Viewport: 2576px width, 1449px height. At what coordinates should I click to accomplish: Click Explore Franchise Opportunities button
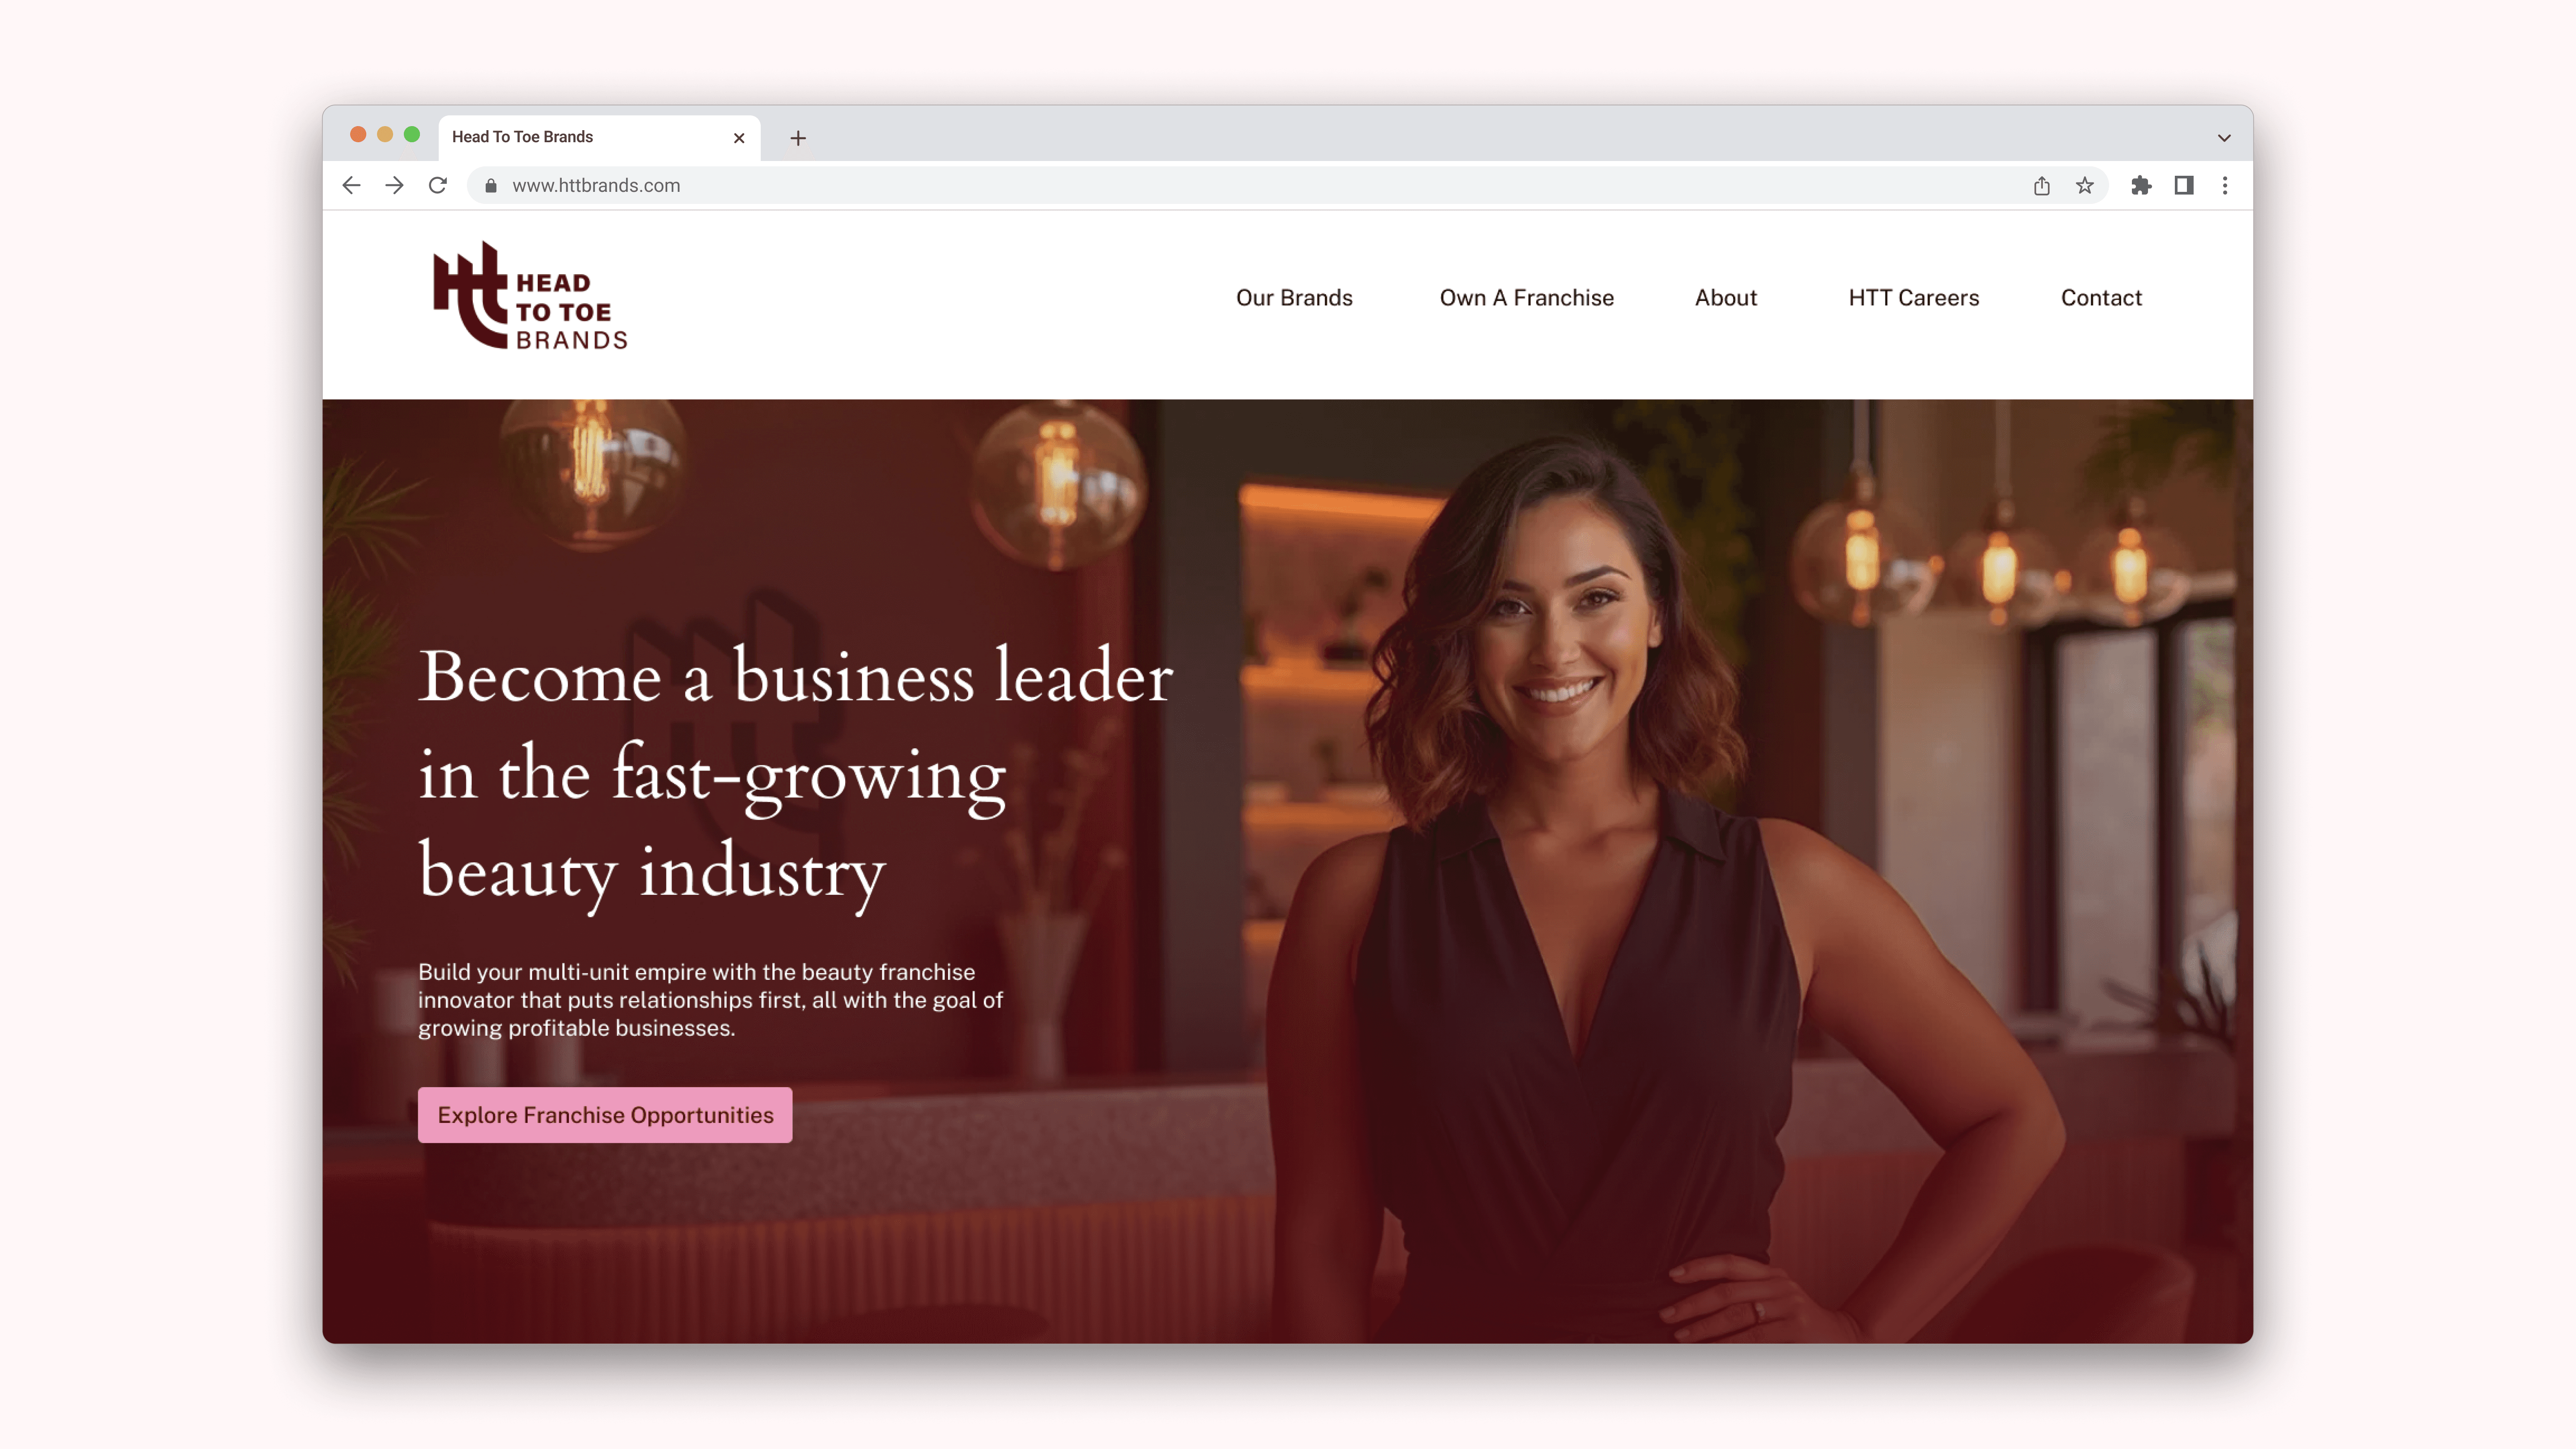(x=605, y=1114)
